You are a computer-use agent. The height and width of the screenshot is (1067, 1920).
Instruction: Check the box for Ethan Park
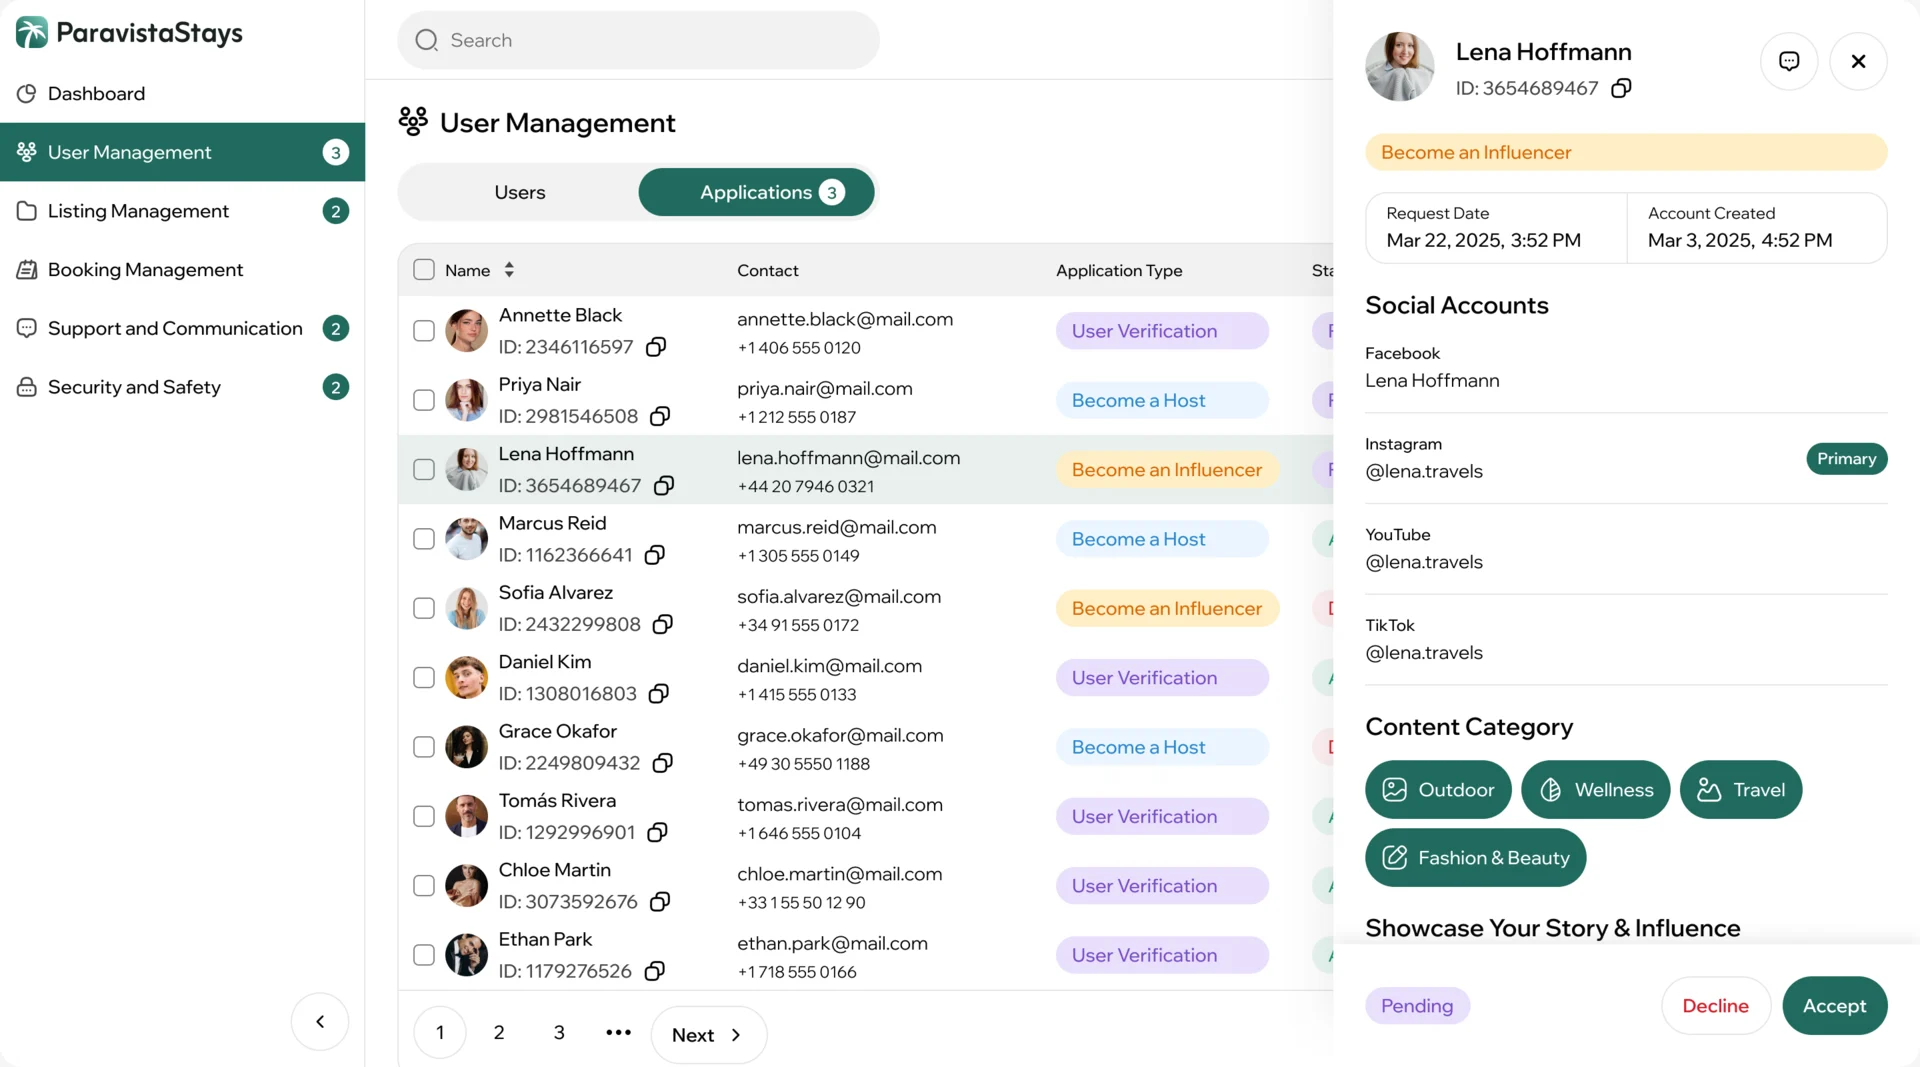(424, 955)
